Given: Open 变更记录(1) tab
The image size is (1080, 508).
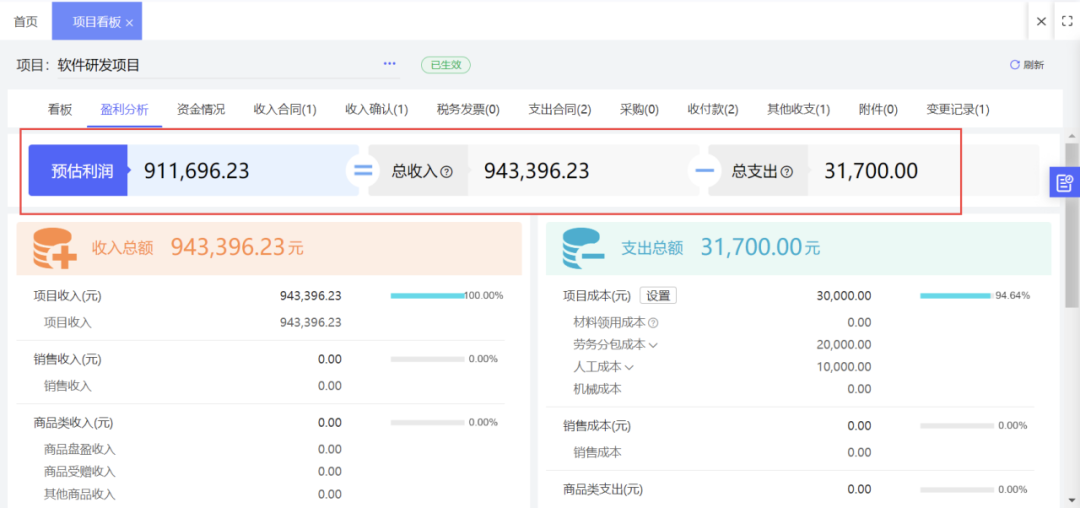Looking at the screenshot, I should (x=957, y=109).
